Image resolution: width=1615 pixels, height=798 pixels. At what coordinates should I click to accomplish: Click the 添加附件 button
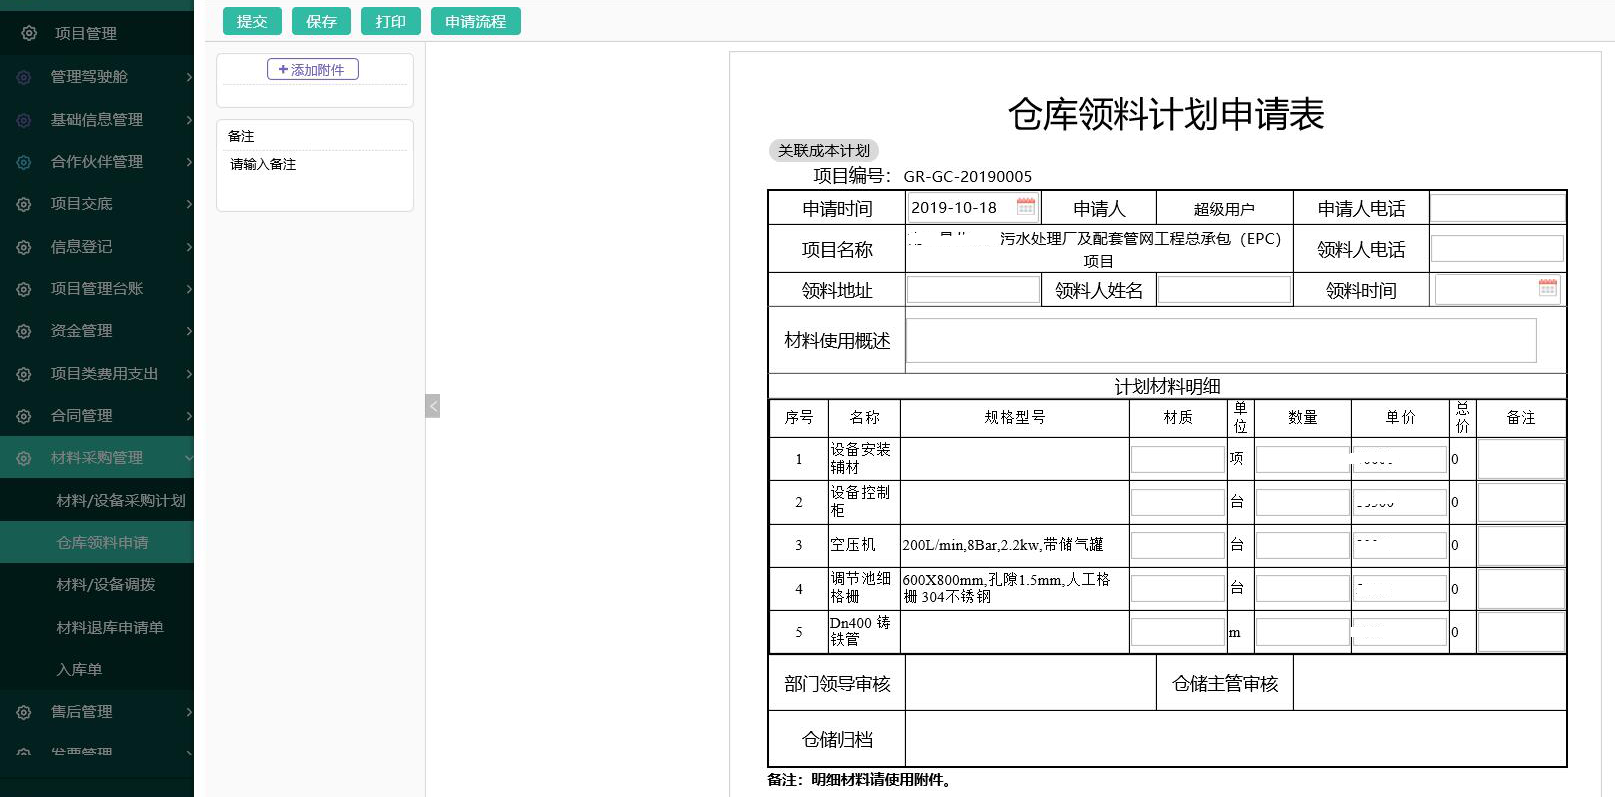click(x=312, y=69)
